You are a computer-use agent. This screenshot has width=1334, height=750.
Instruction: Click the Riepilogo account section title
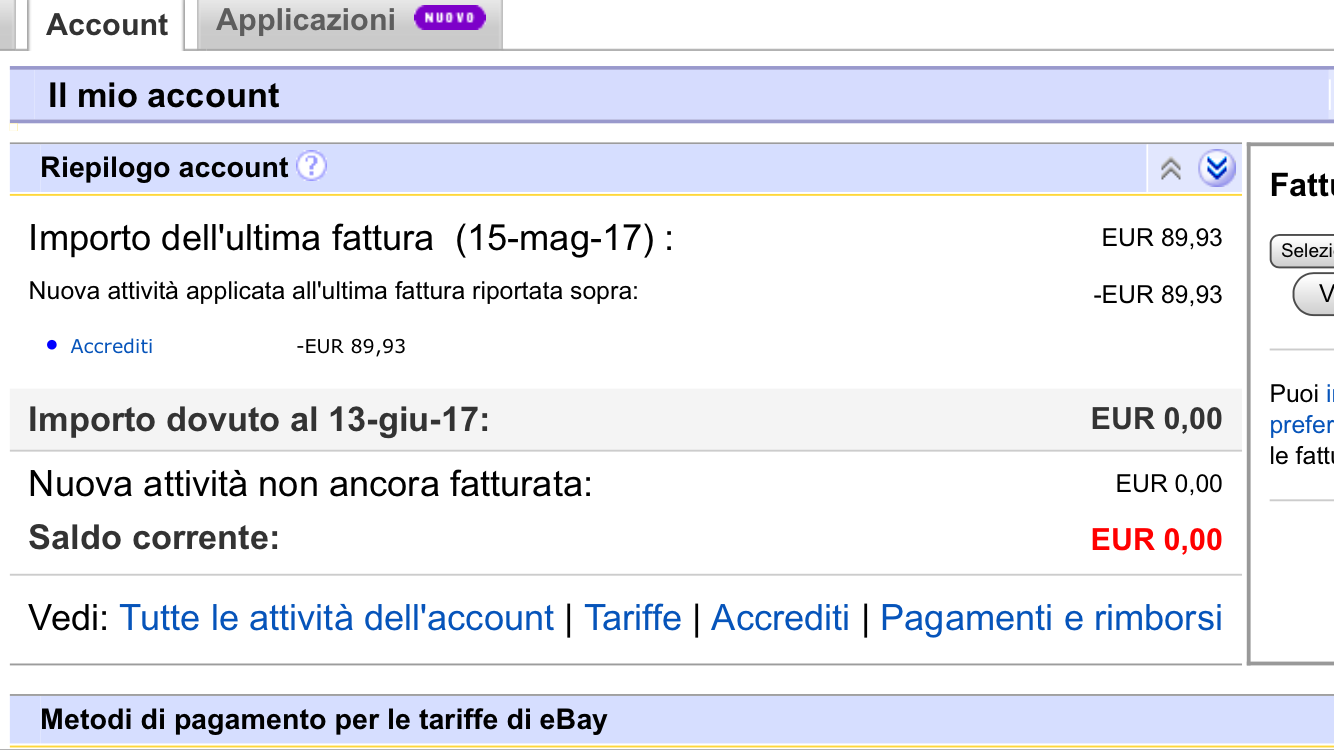coord(164,167)
